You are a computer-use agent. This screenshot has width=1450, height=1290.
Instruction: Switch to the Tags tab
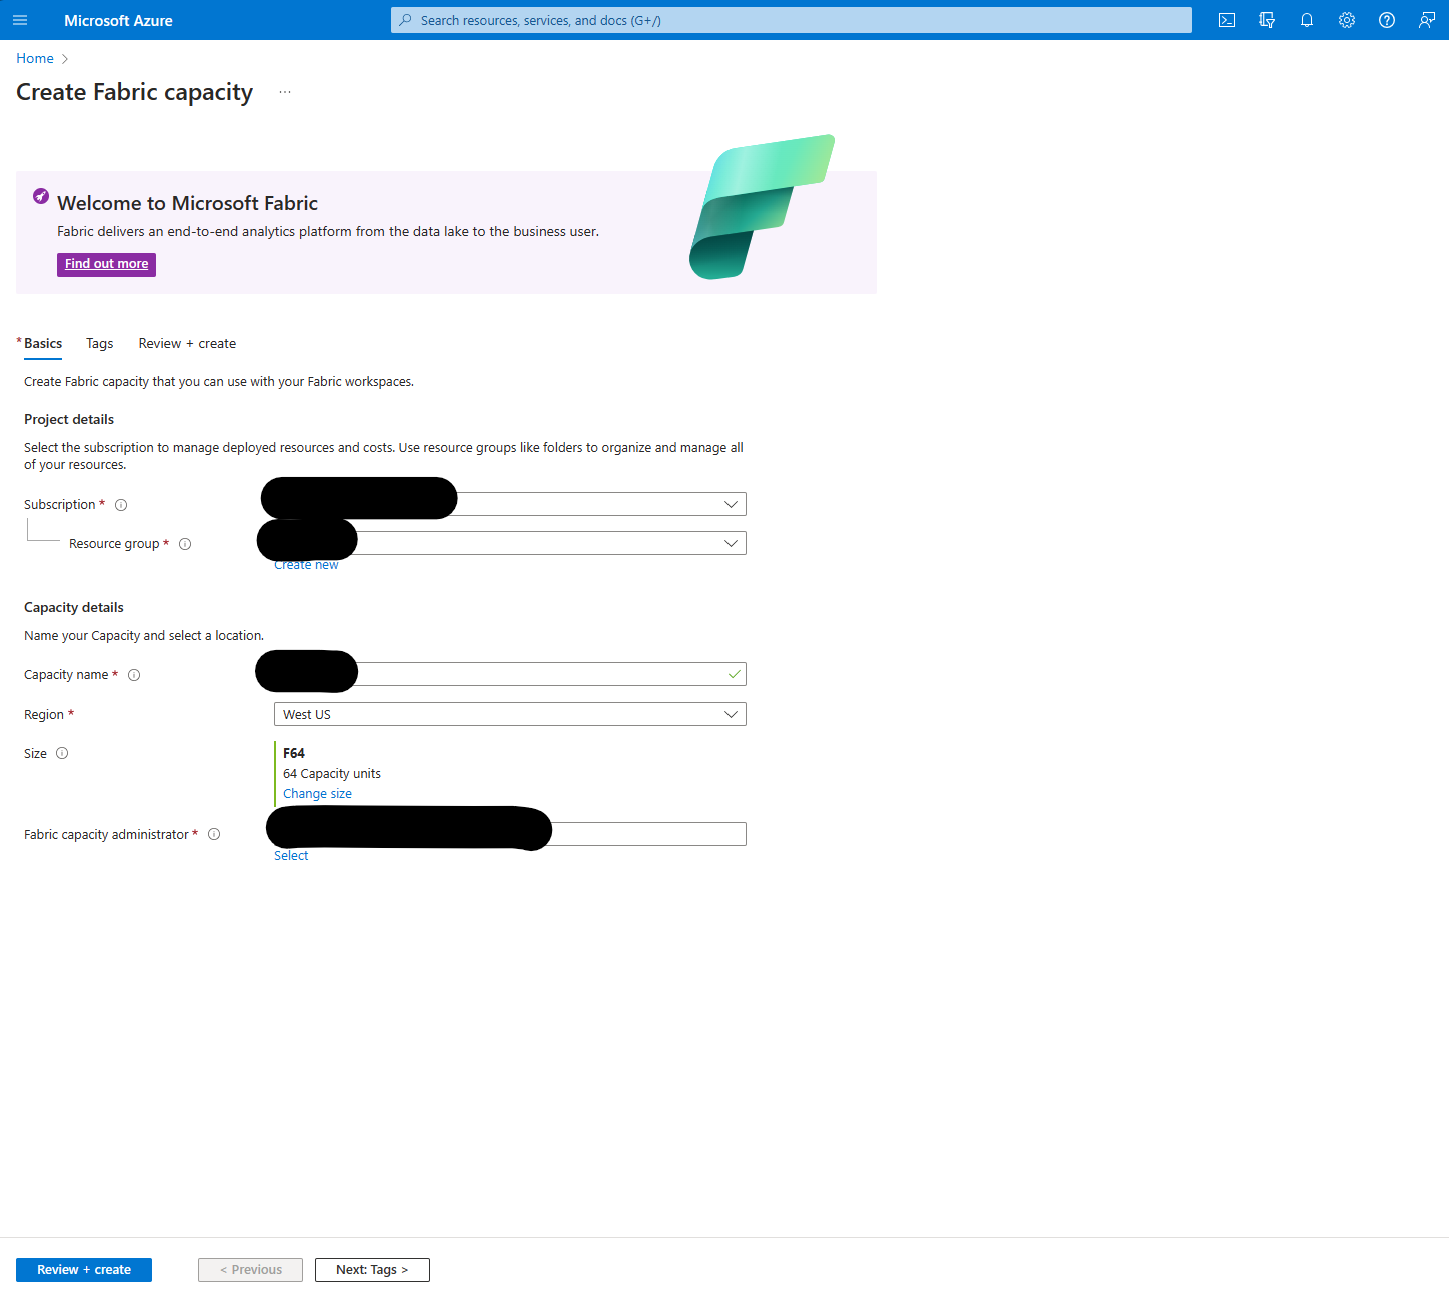100,343
